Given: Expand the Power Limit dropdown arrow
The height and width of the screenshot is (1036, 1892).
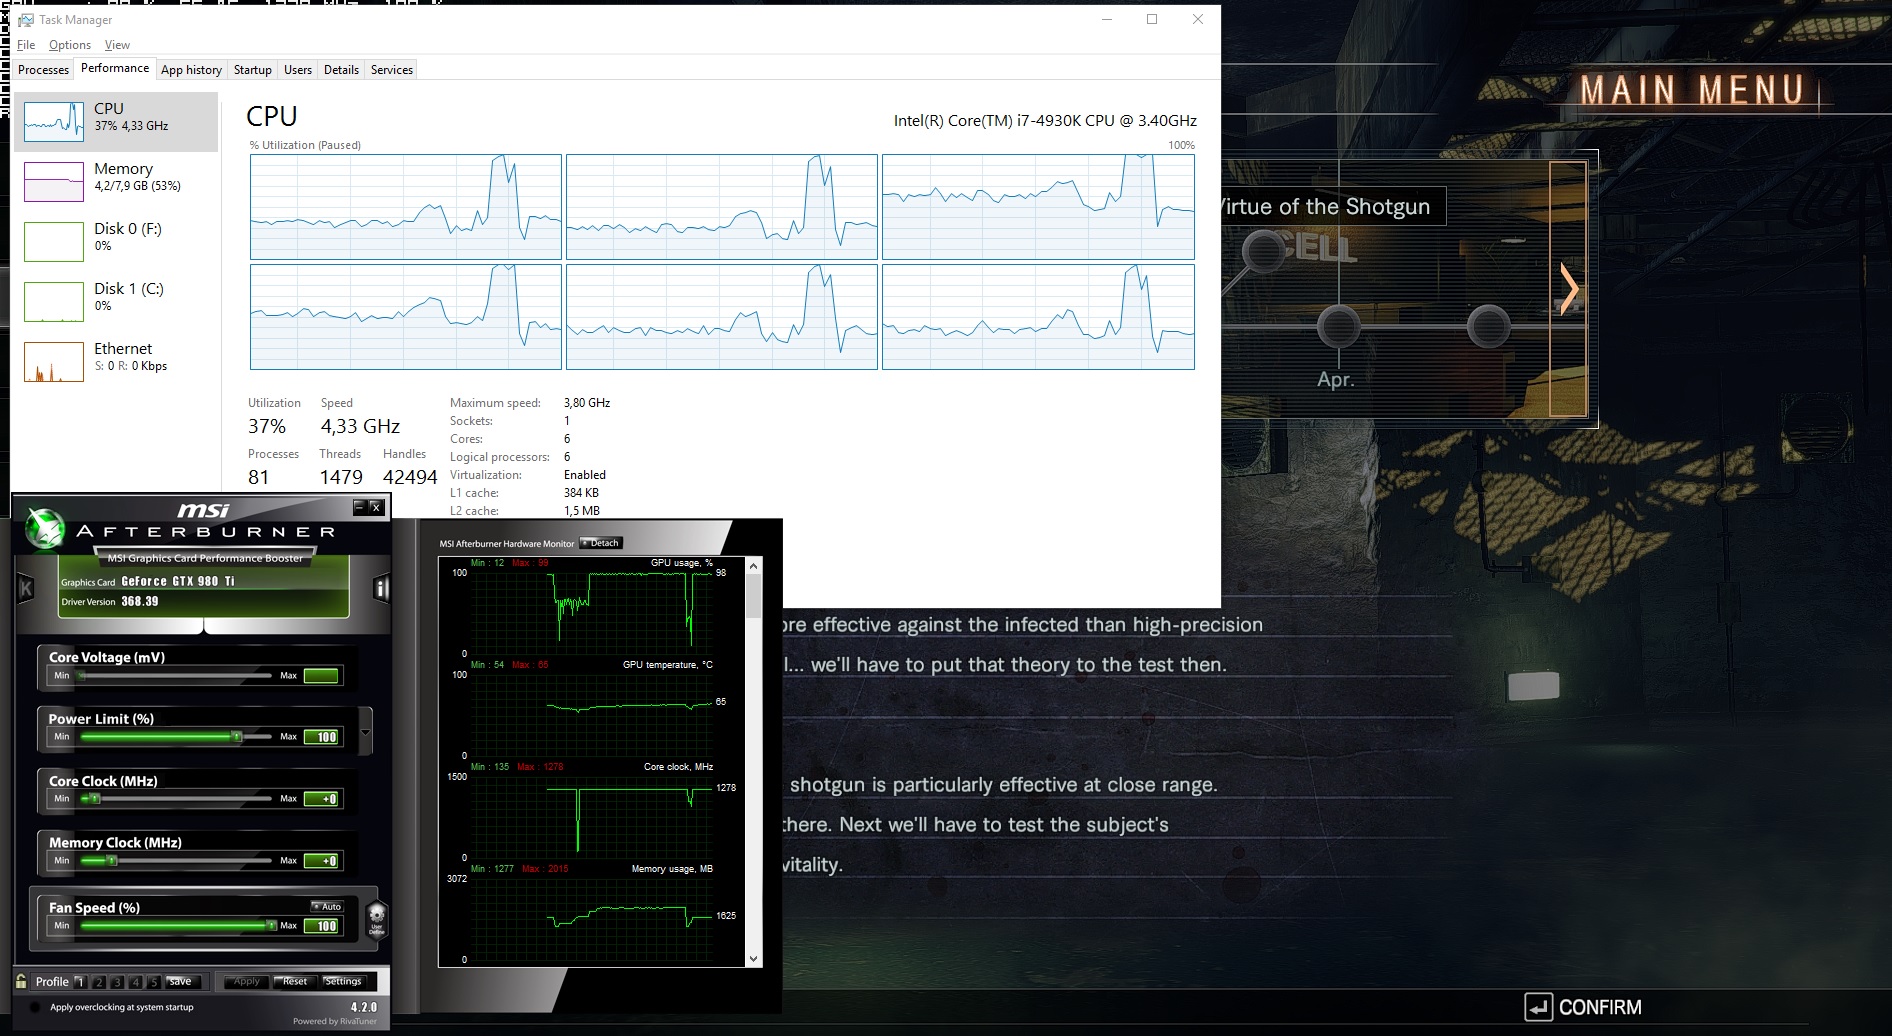Looking at the screenshot, I should coord(366,732).
